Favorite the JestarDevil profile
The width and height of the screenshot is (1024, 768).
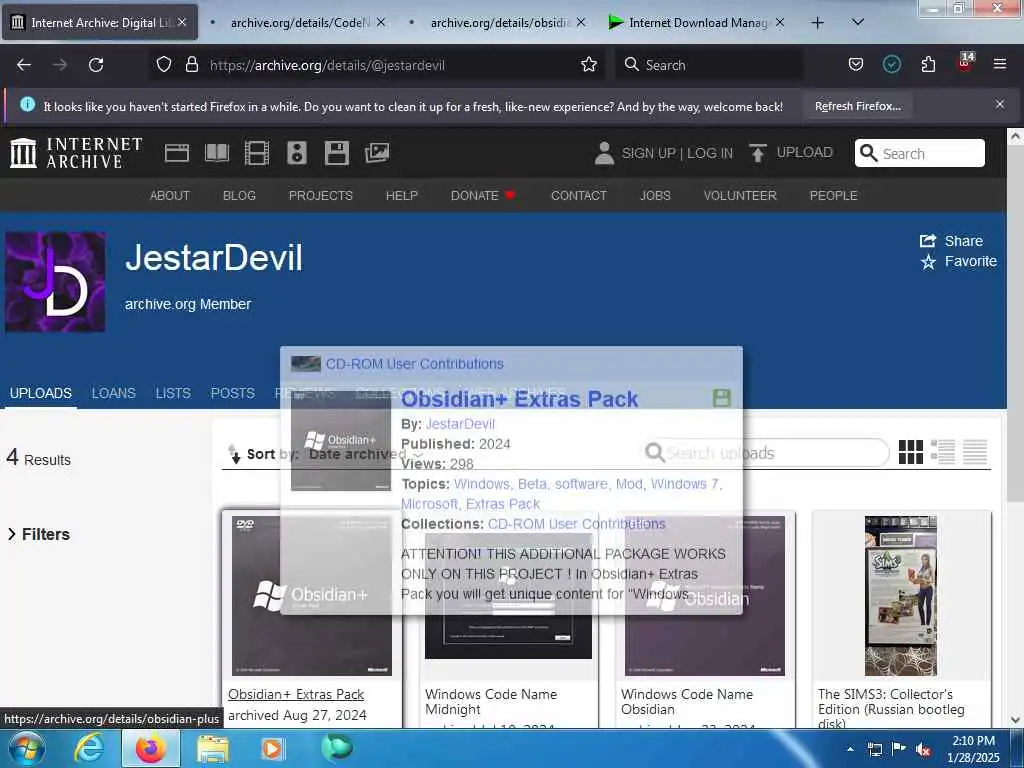point(959,262)
